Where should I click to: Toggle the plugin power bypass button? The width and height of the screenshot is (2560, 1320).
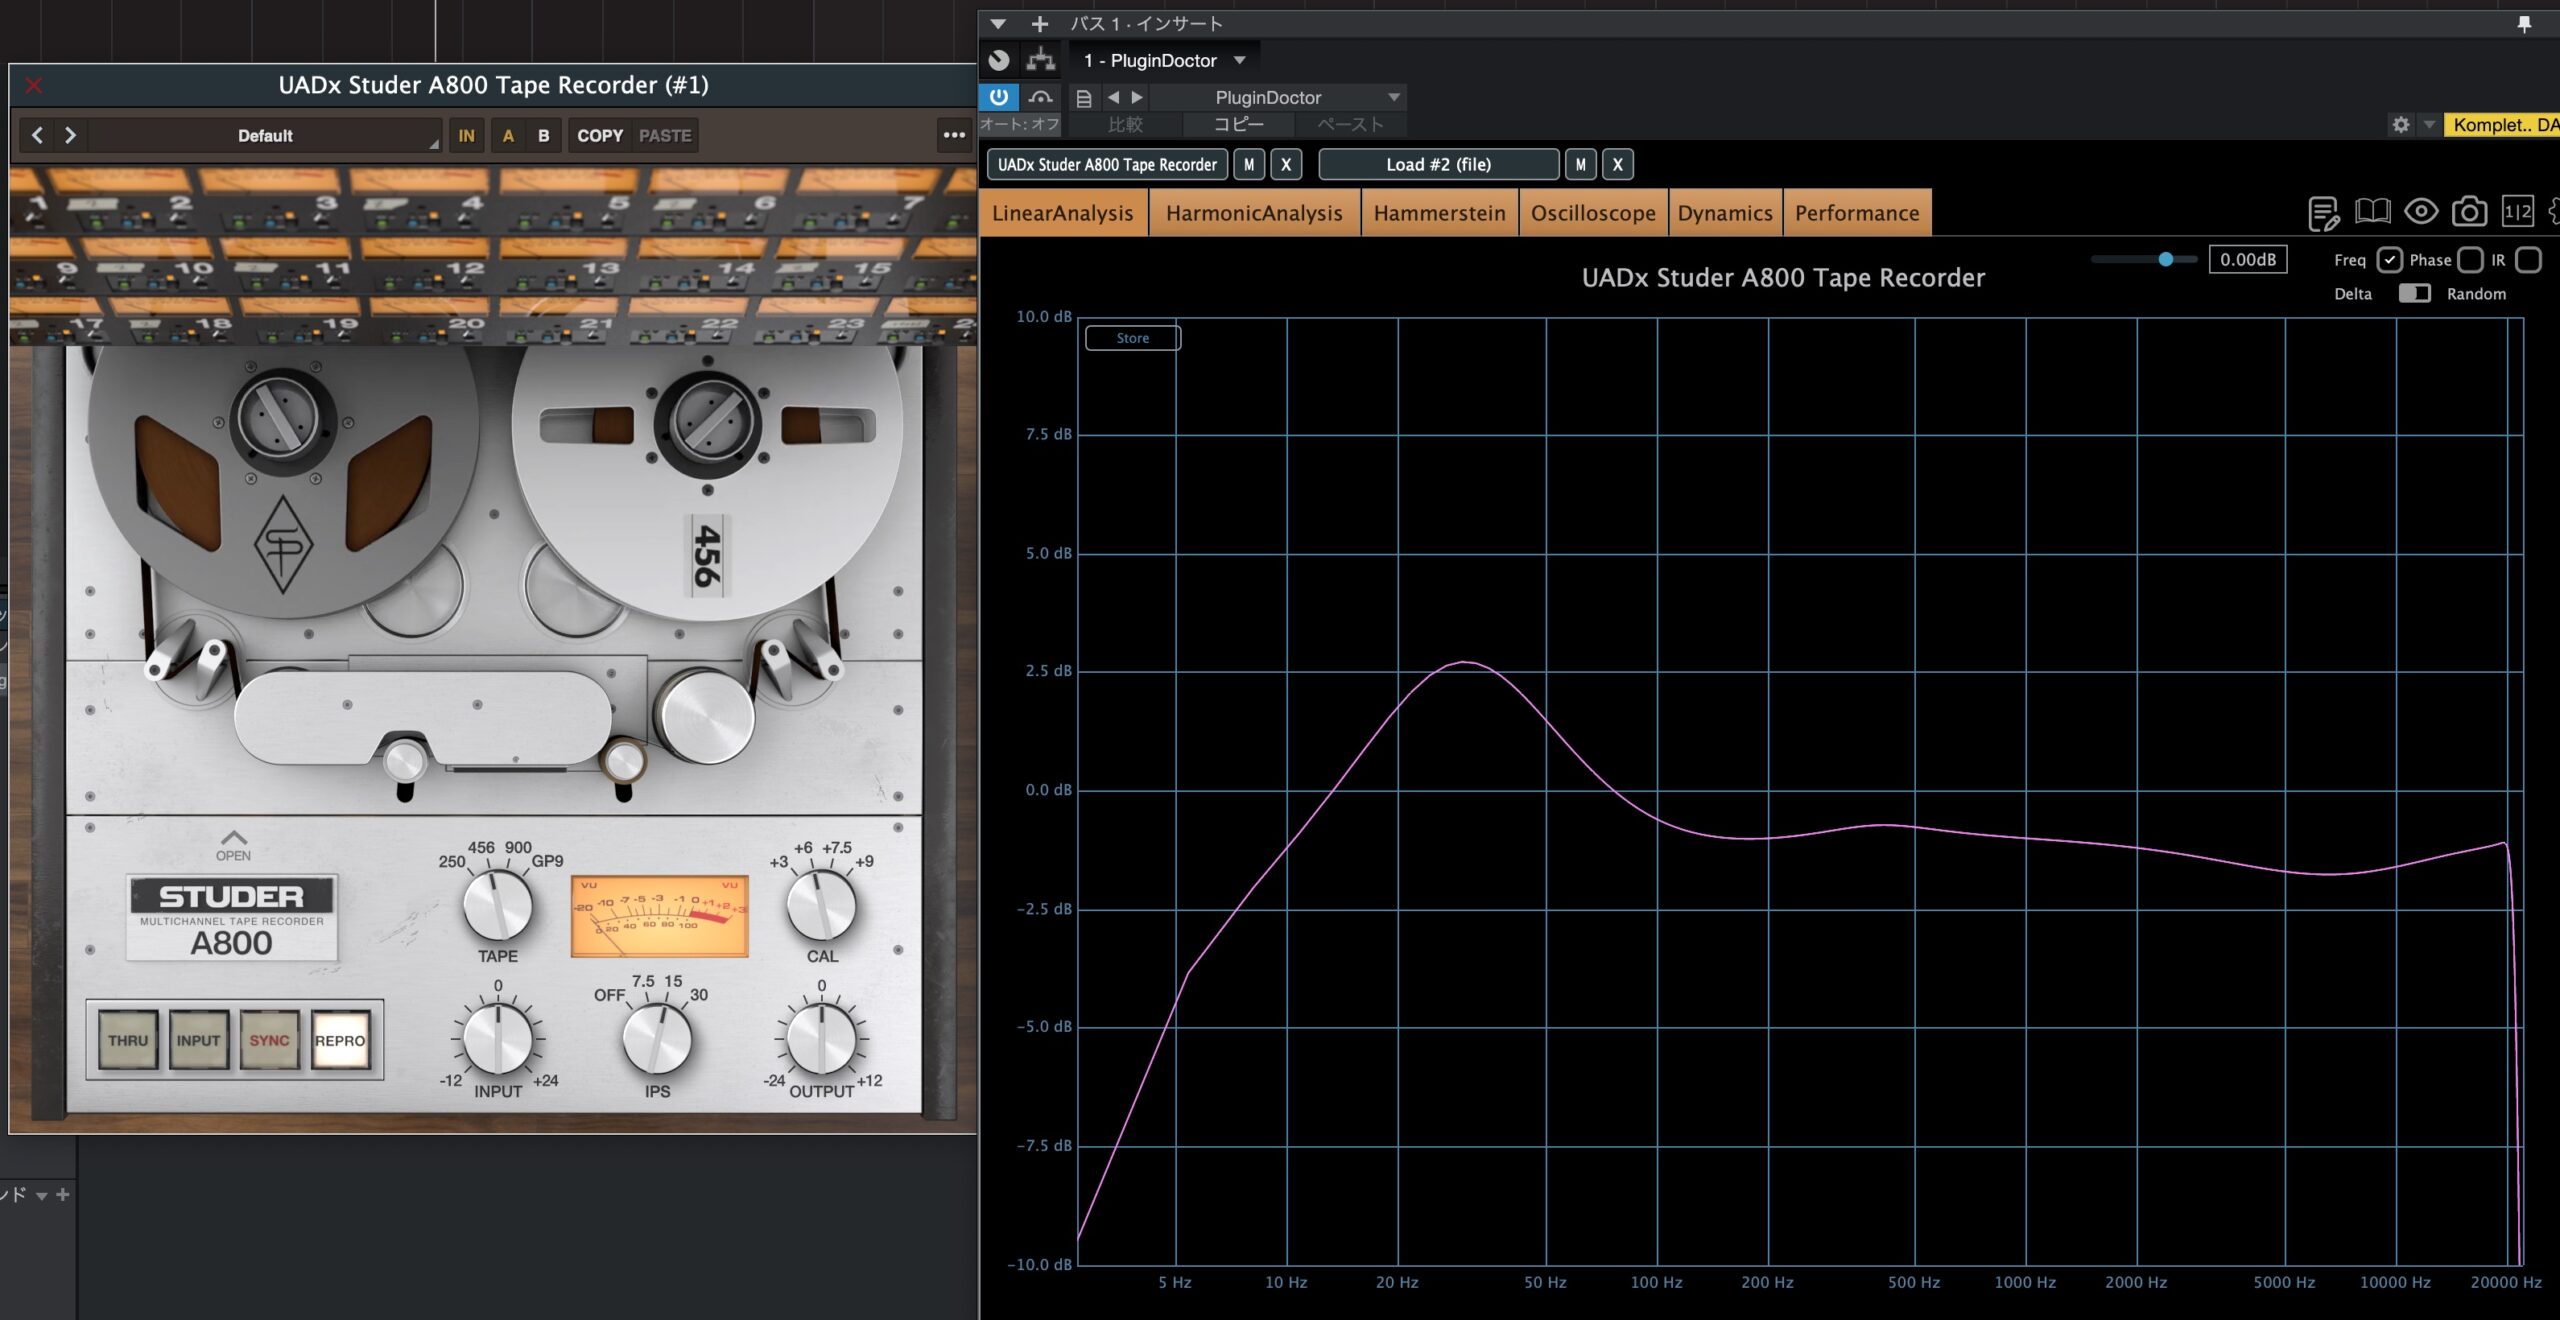998,97
